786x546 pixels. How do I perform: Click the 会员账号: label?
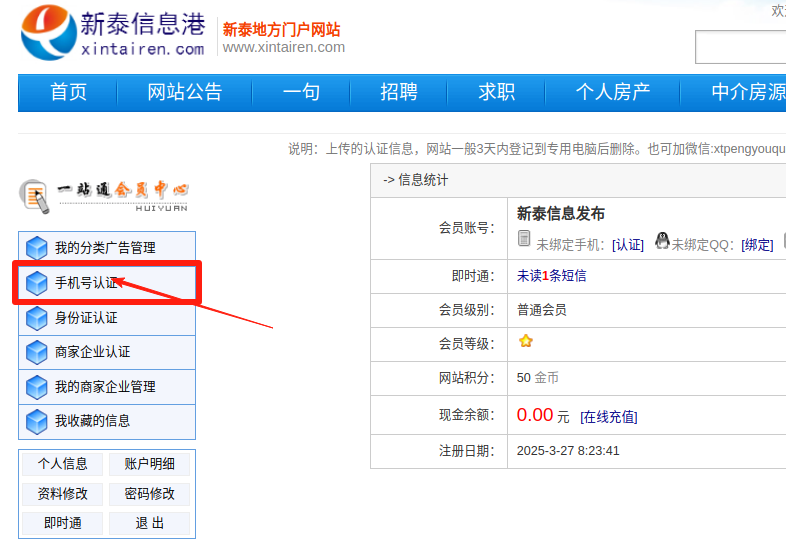(x=467, y=229)
